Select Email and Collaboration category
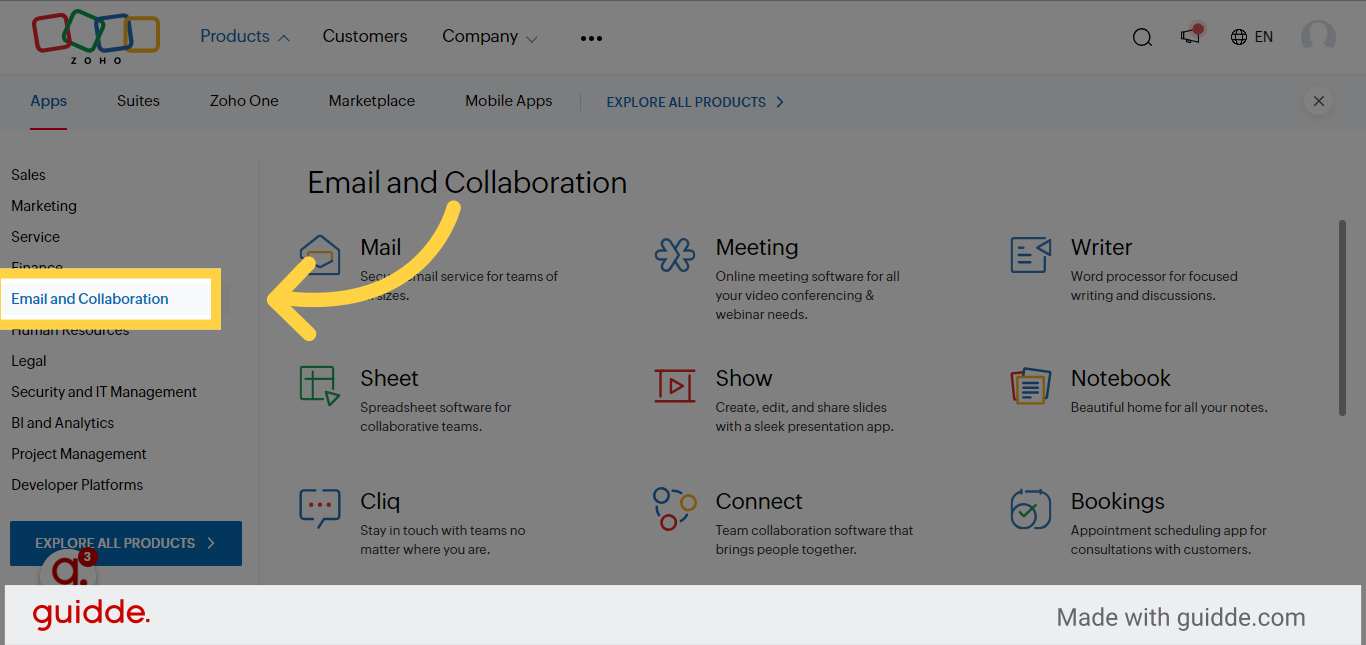Viewport: 1366px width, 645px height. [x=90, y=299]
